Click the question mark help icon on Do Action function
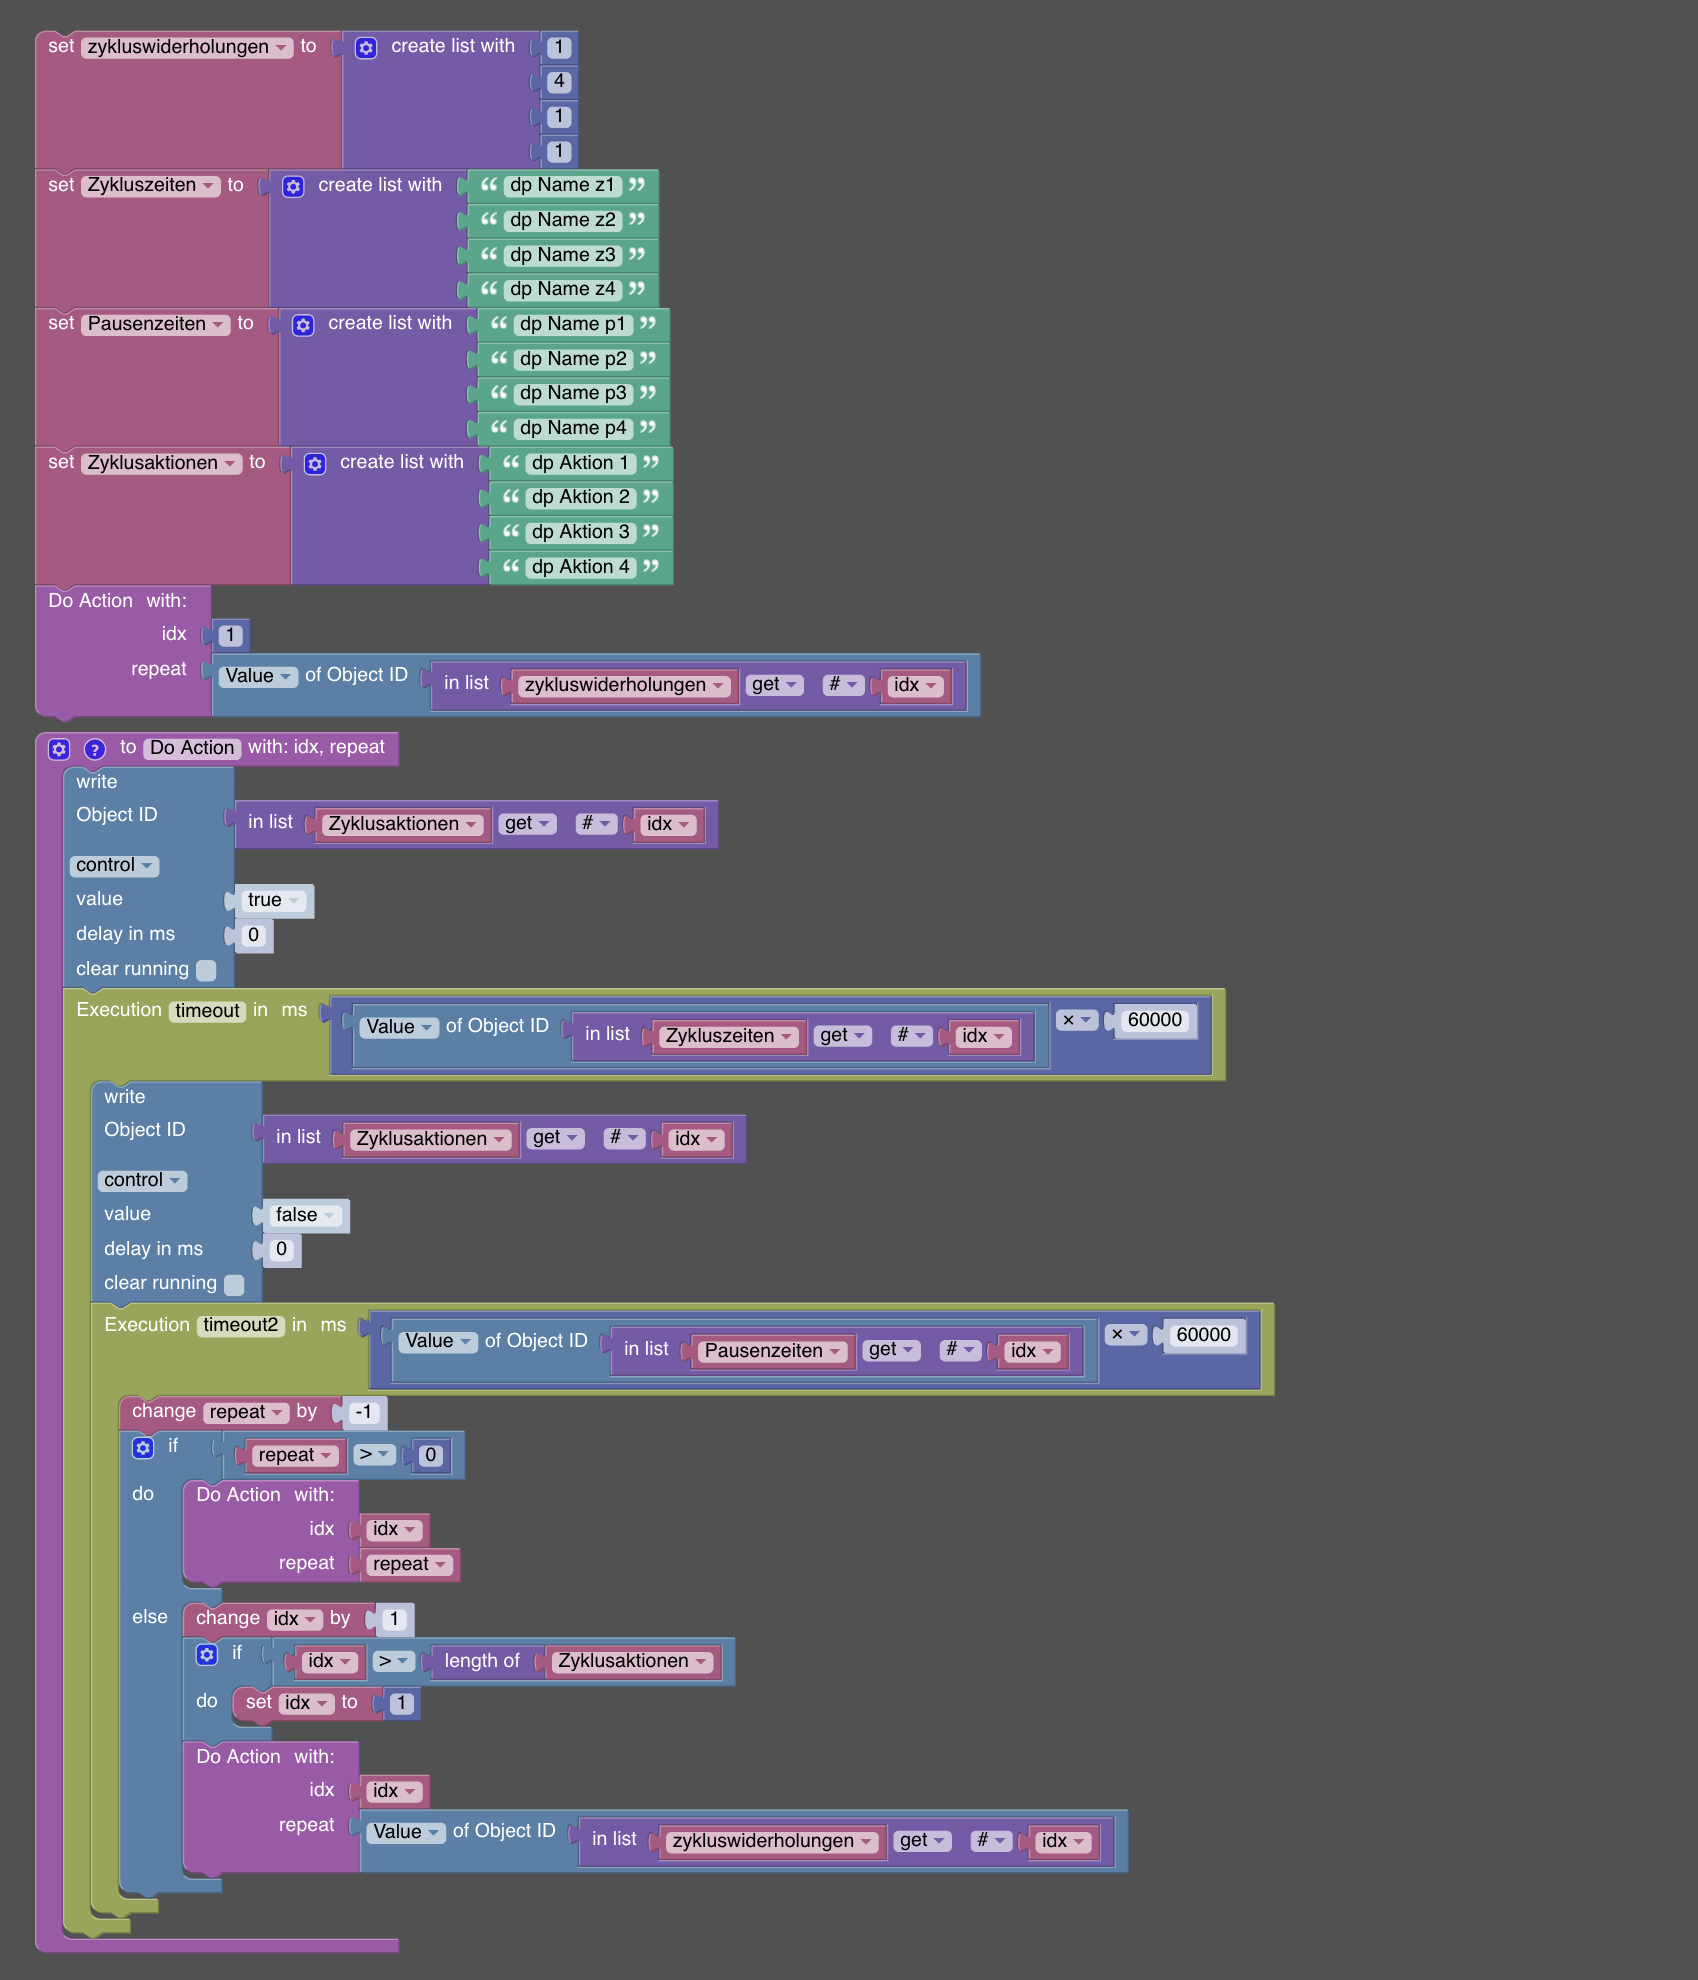 point(95,748)
